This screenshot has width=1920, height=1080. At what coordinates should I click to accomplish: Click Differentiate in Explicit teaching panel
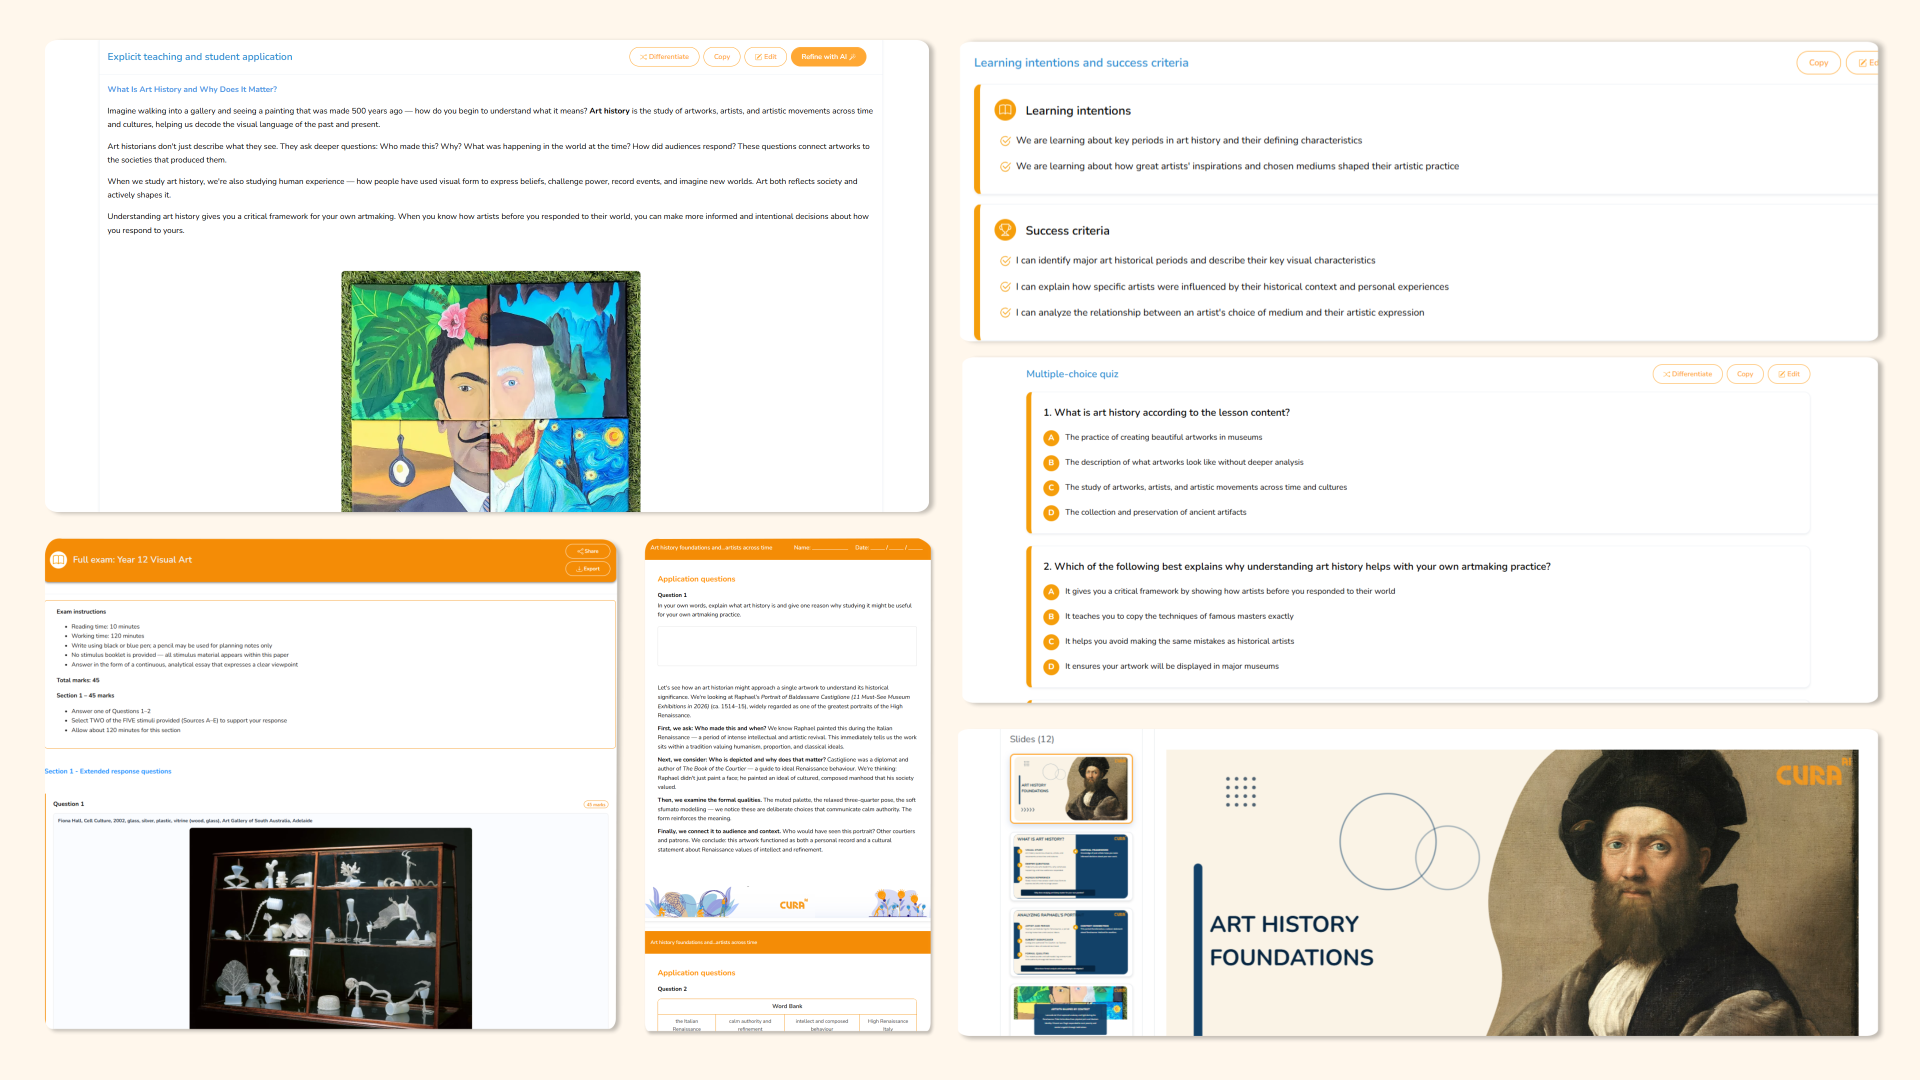(x=664, y=57)
